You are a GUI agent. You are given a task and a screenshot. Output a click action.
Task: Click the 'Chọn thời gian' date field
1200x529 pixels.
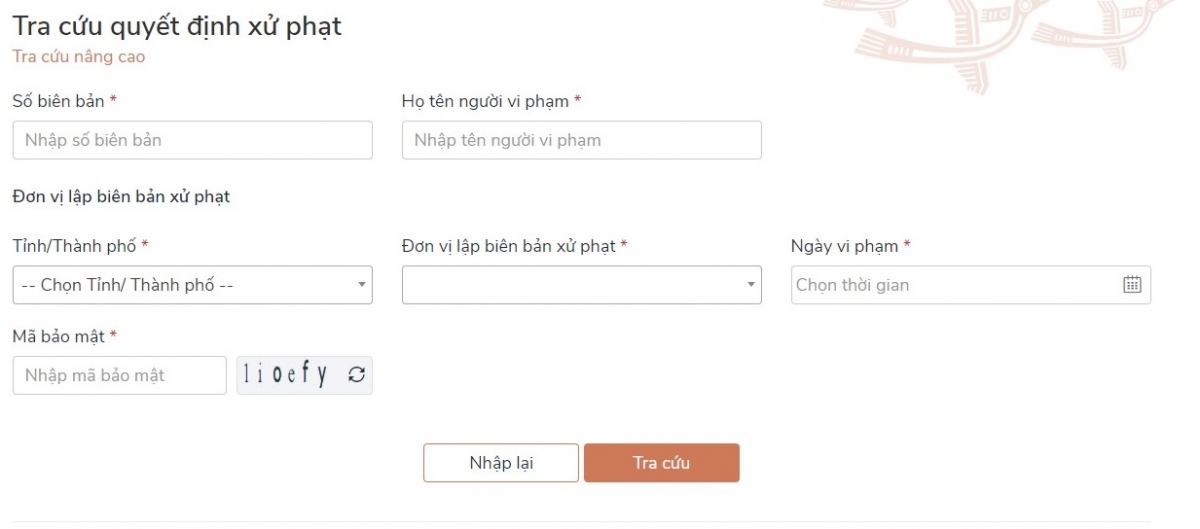point(955,285)
